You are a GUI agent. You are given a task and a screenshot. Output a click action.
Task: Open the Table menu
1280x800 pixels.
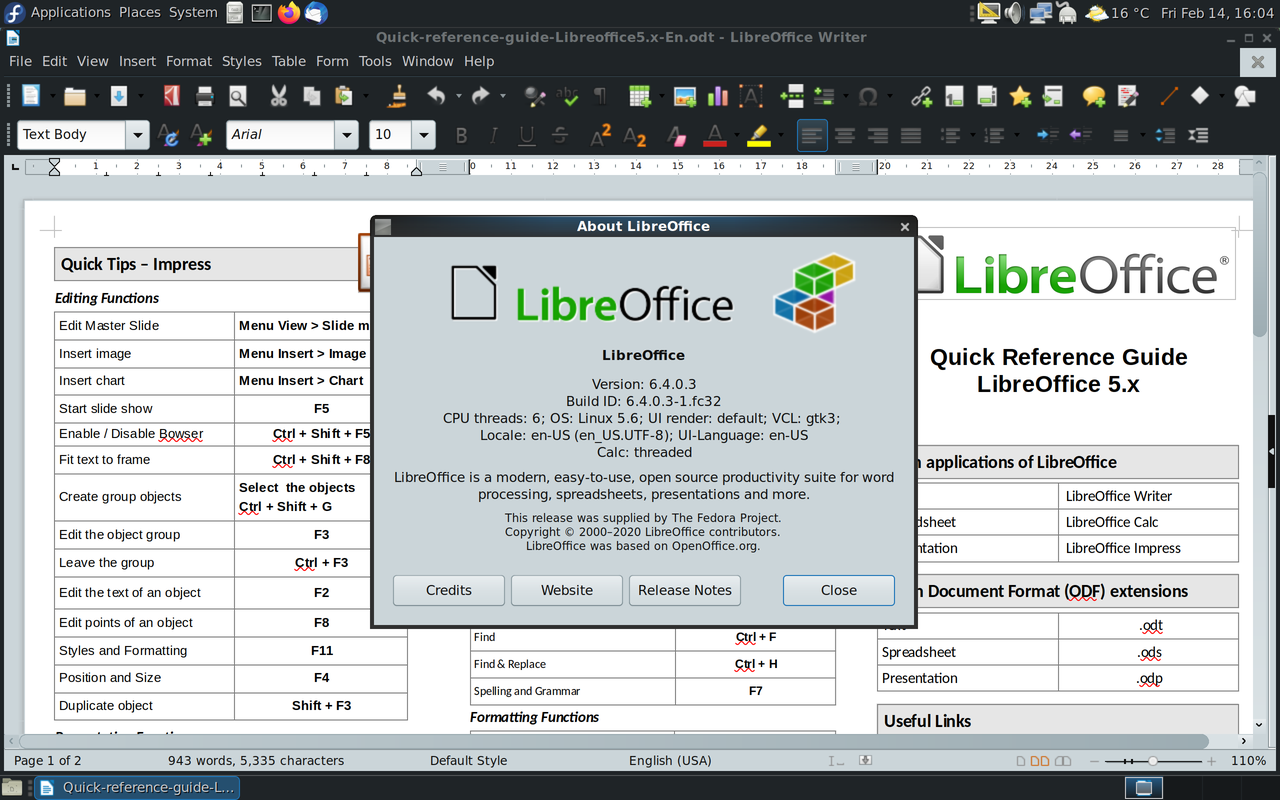(289, 61)
